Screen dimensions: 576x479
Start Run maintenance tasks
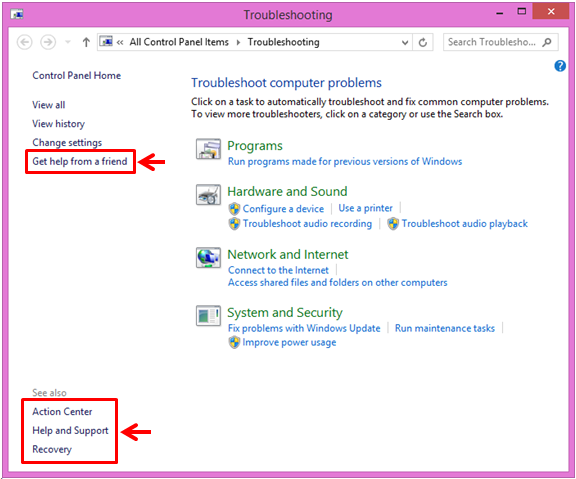(x=445, y=328)
